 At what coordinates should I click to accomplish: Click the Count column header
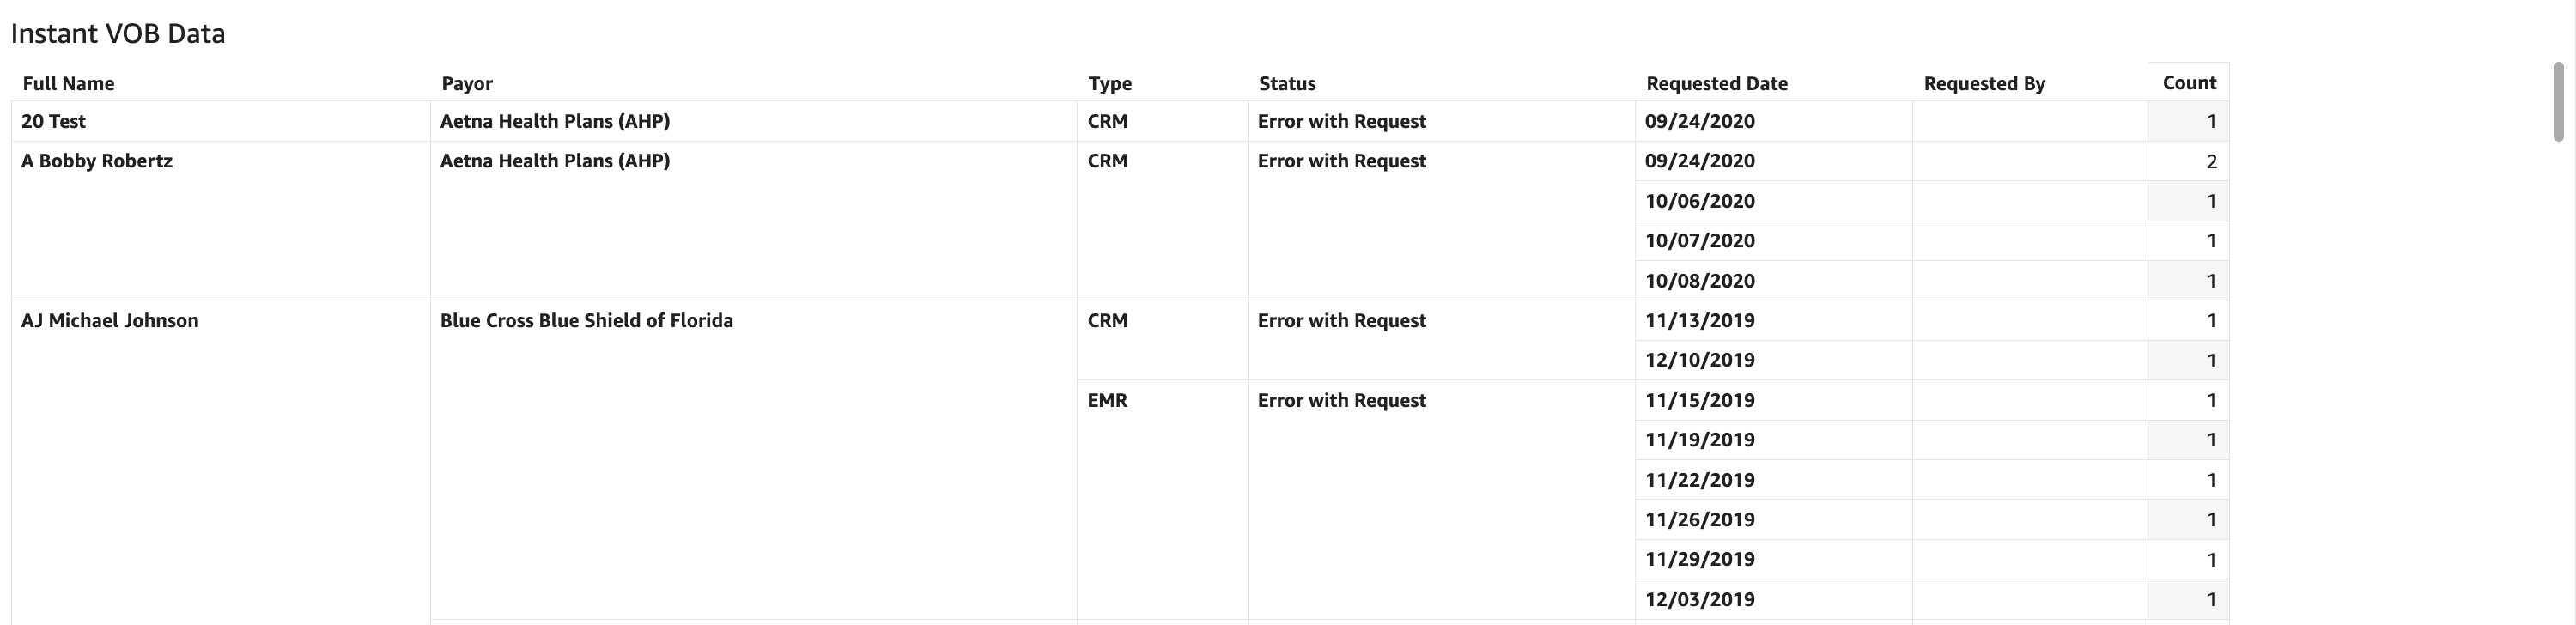(2189, 83)
